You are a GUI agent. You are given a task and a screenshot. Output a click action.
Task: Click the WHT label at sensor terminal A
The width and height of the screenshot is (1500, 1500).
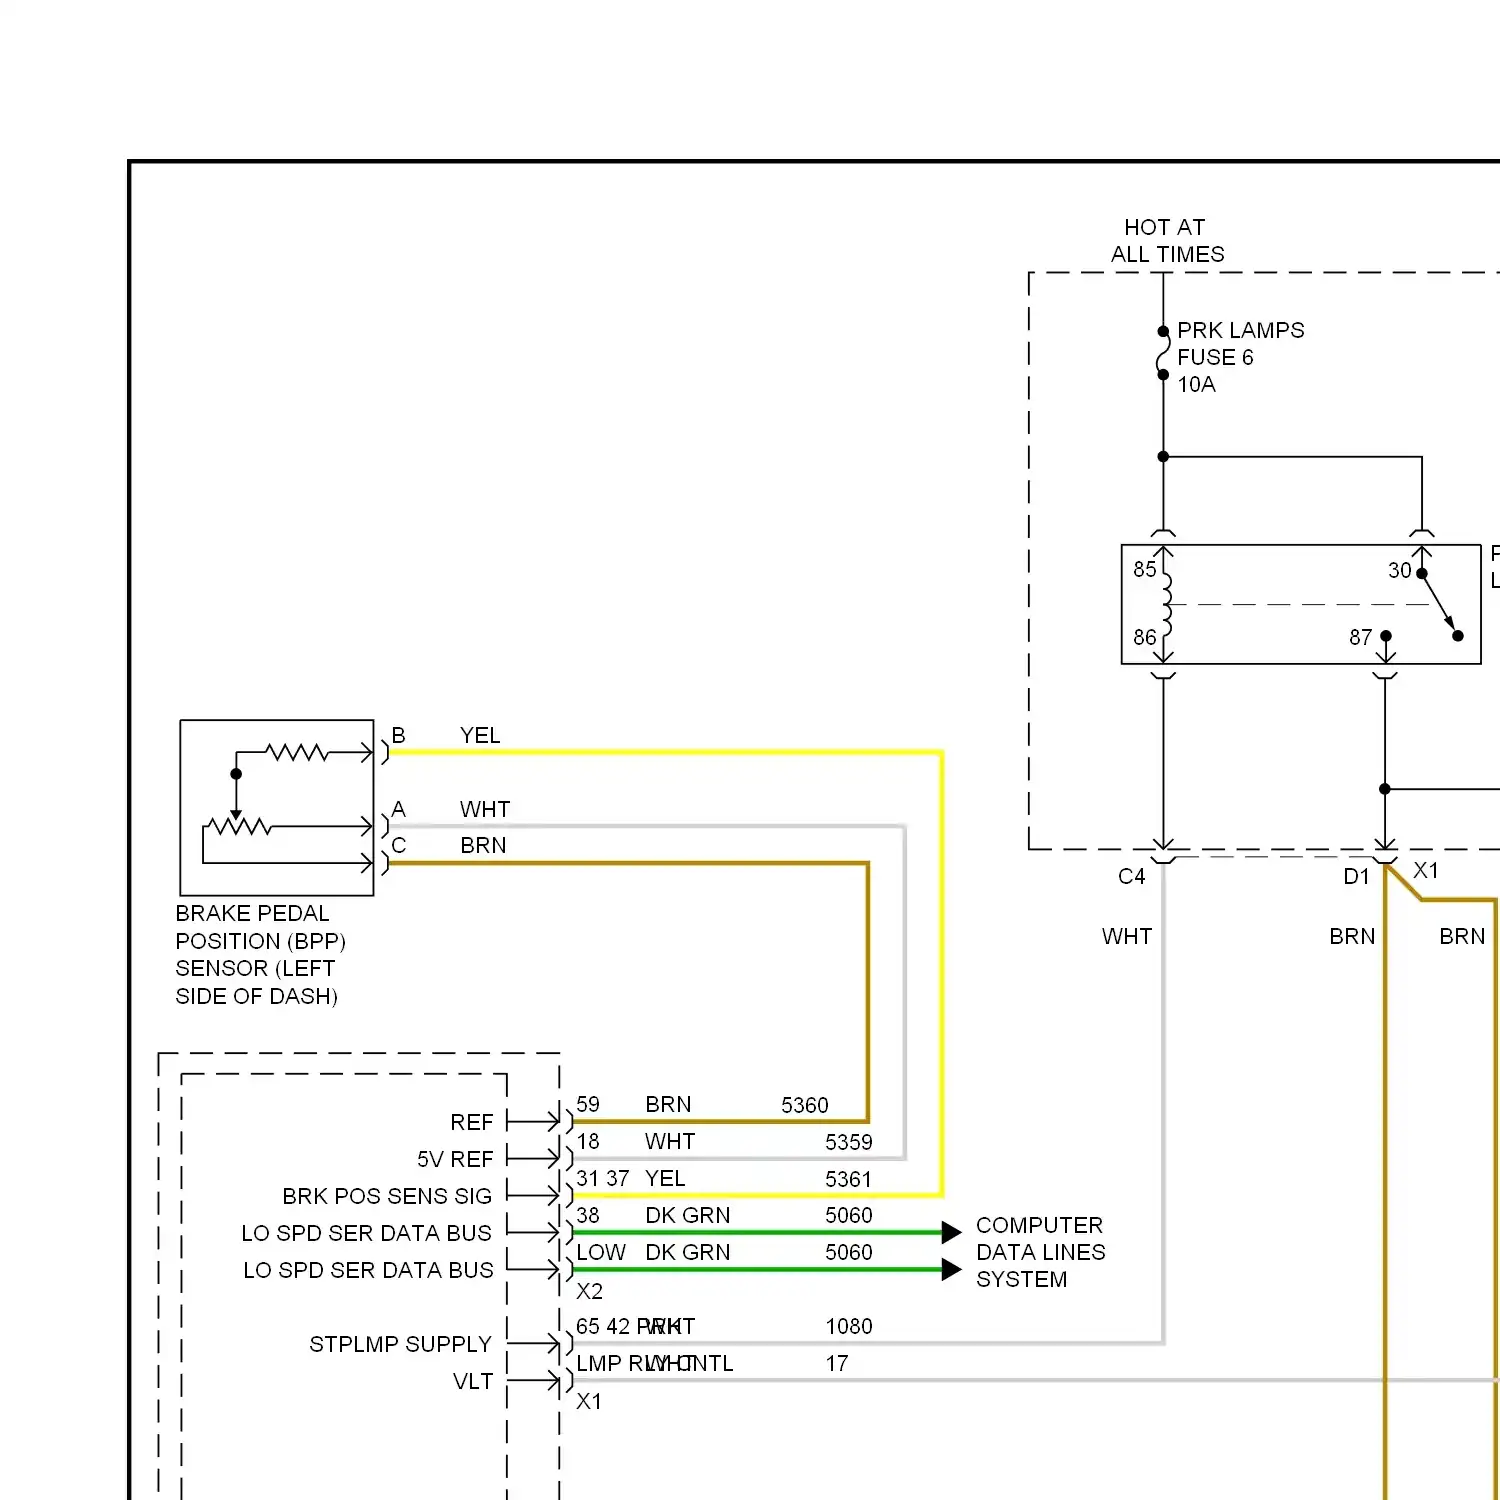[485, 809]
